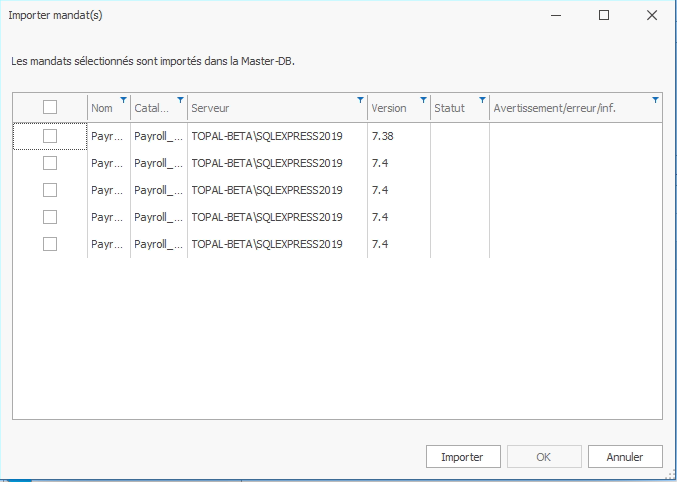Select the third row server cell
This screenshot has width=677, height=482.
(x=277, y=190)
